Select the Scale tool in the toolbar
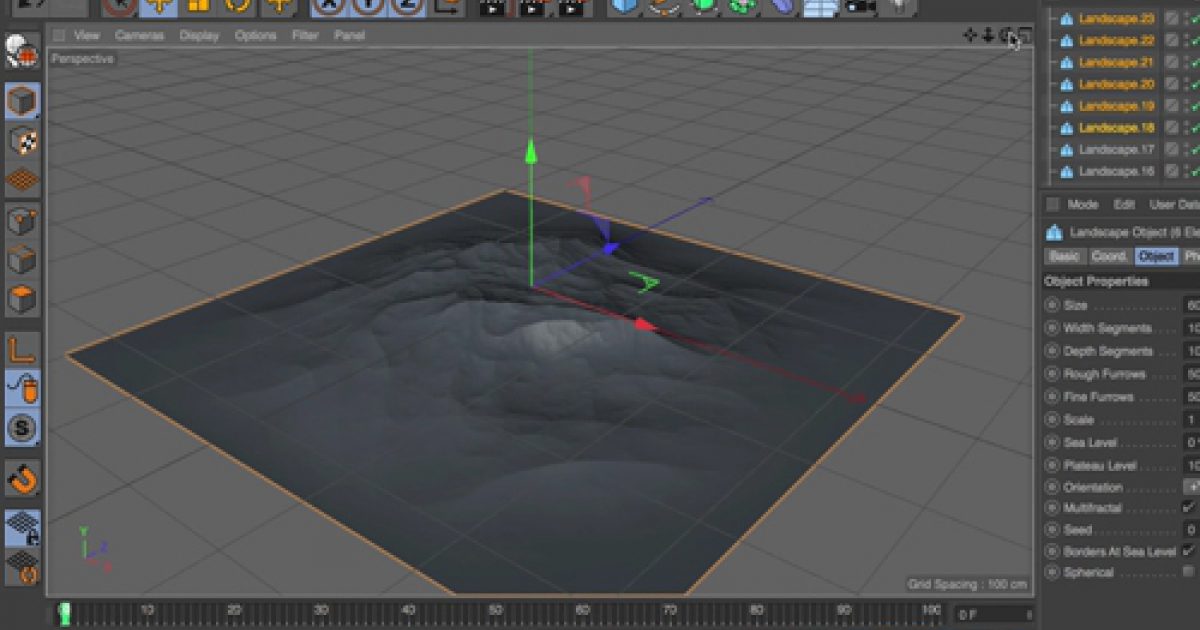The width and height of the screenshot is (1200, 630). [199, 9]
